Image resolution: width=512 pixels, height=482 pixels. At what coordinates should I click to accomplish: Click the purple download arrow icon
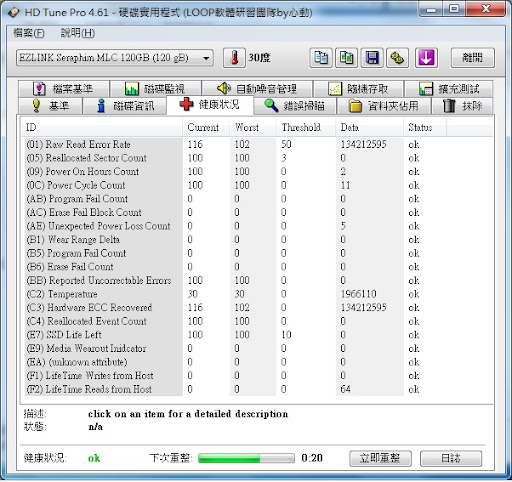426,58
